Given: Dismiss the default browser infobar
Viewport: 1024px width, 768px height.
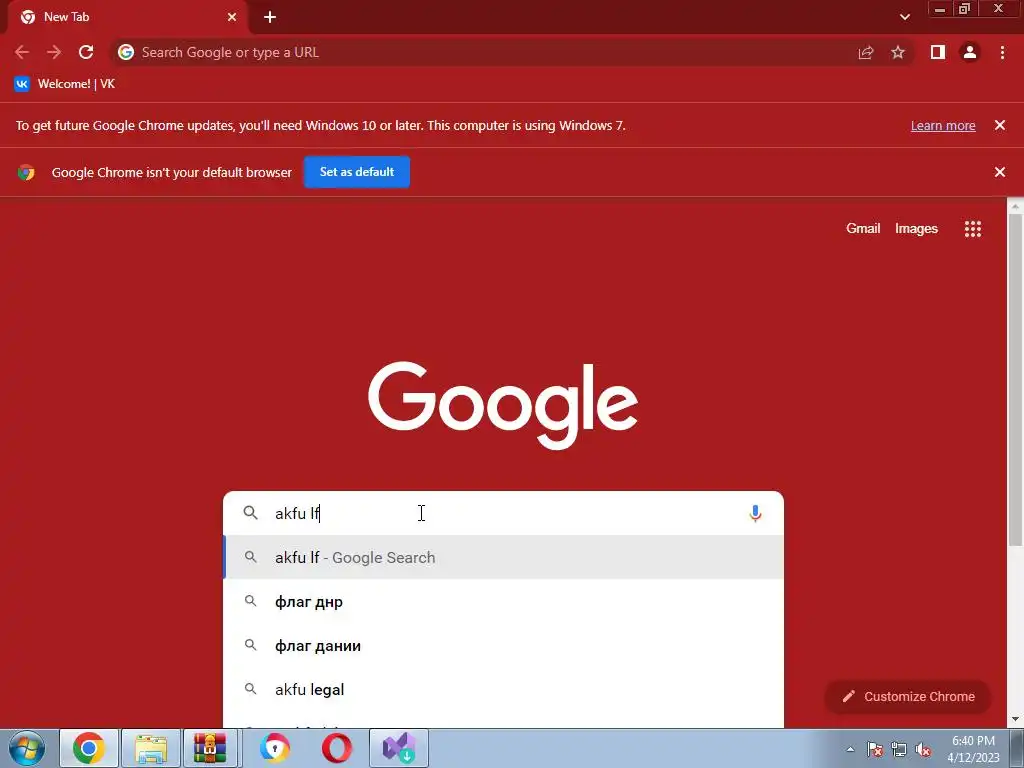Looking at the screenshot, I should click(x=1000, y=172).
